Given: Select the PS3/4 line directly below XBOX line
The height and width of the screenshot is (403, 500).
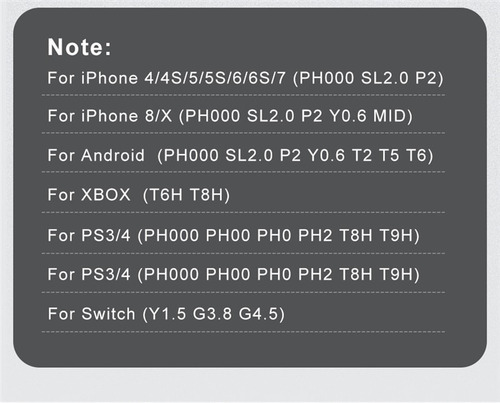Looking at the screenshot, I should [x=233, y=236].
